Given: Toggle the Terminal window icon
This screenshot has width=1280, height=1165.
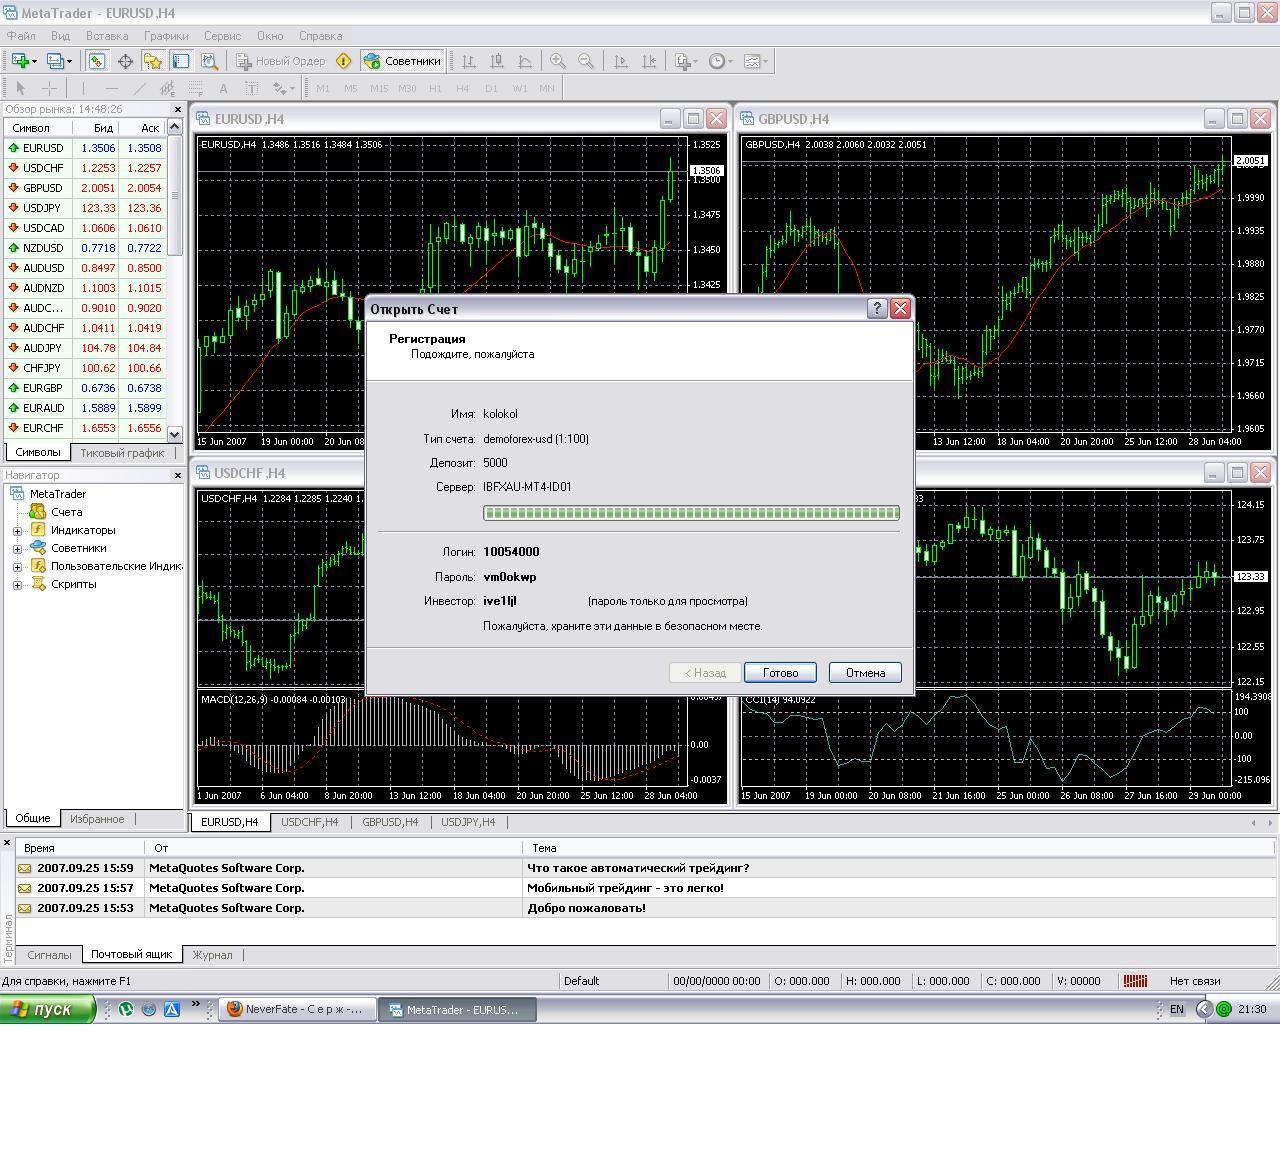Looking at the screenshot, I should [180, 61].
